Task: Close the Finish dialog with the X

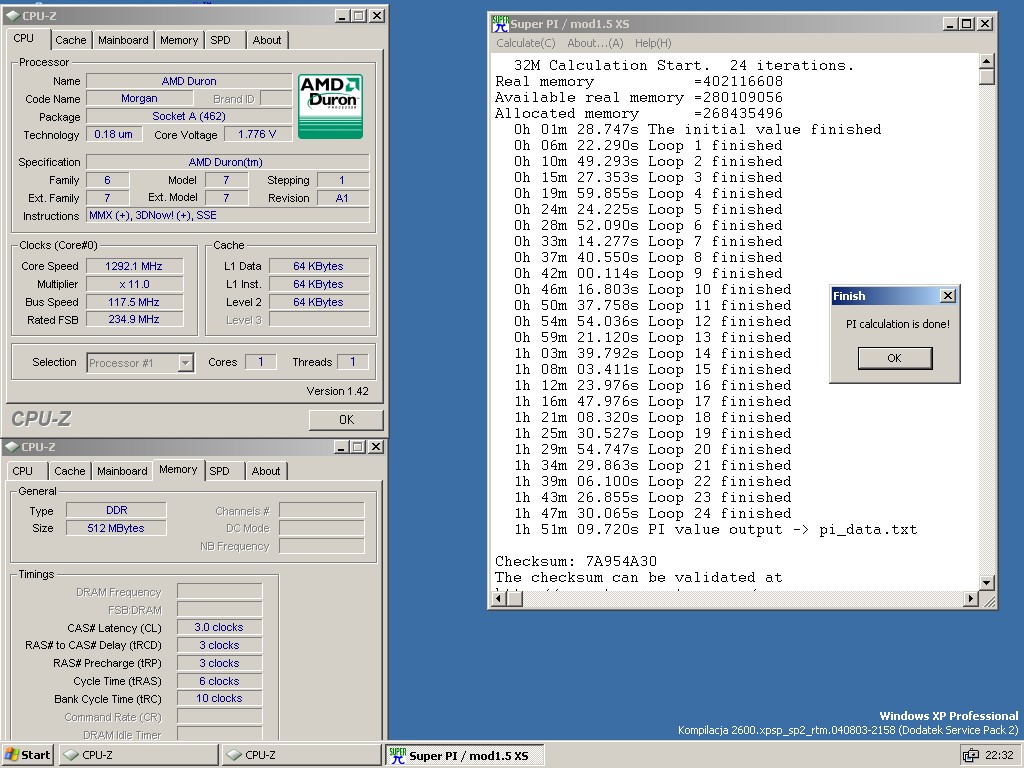Action: point(948,296)
